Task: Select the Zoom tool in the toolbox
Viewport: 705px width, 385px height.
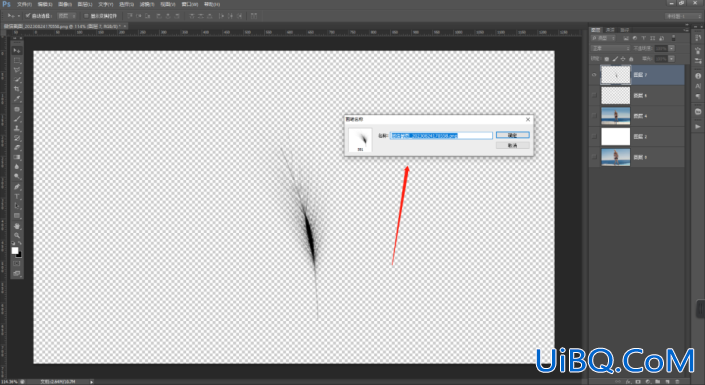Action: [17, 236]
